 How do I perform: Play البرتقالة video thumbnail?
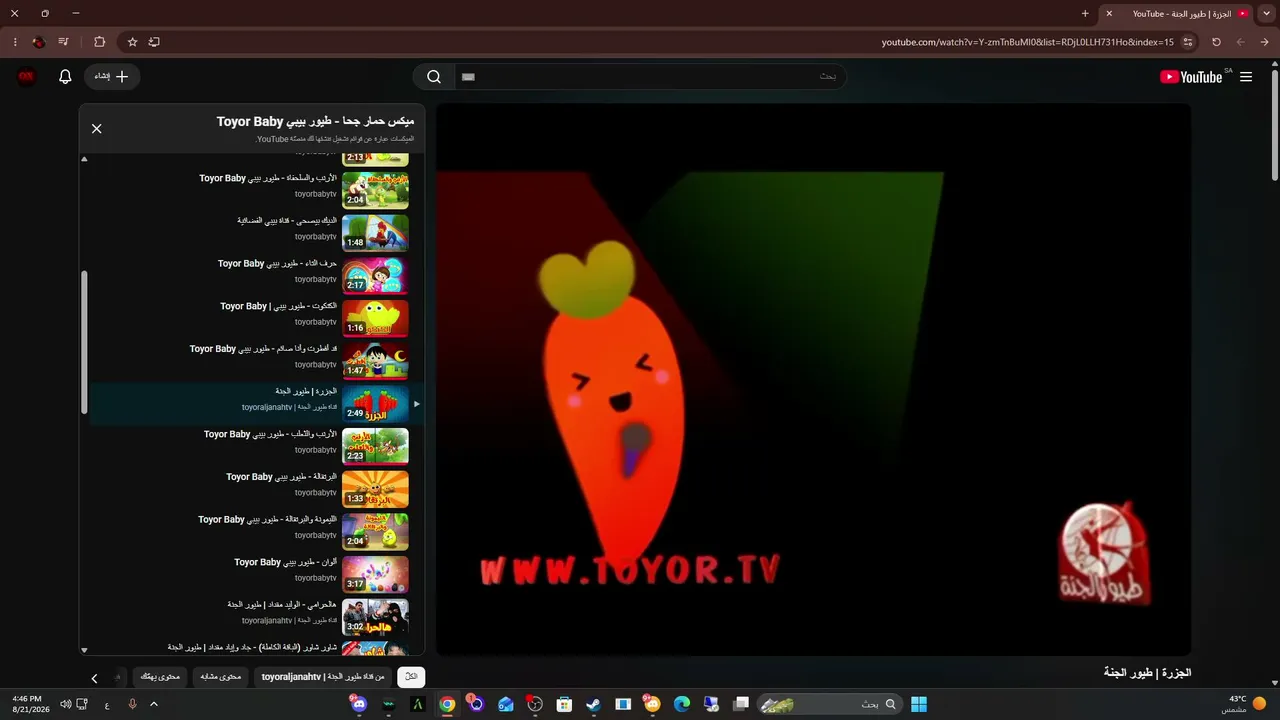click(375, 489)
